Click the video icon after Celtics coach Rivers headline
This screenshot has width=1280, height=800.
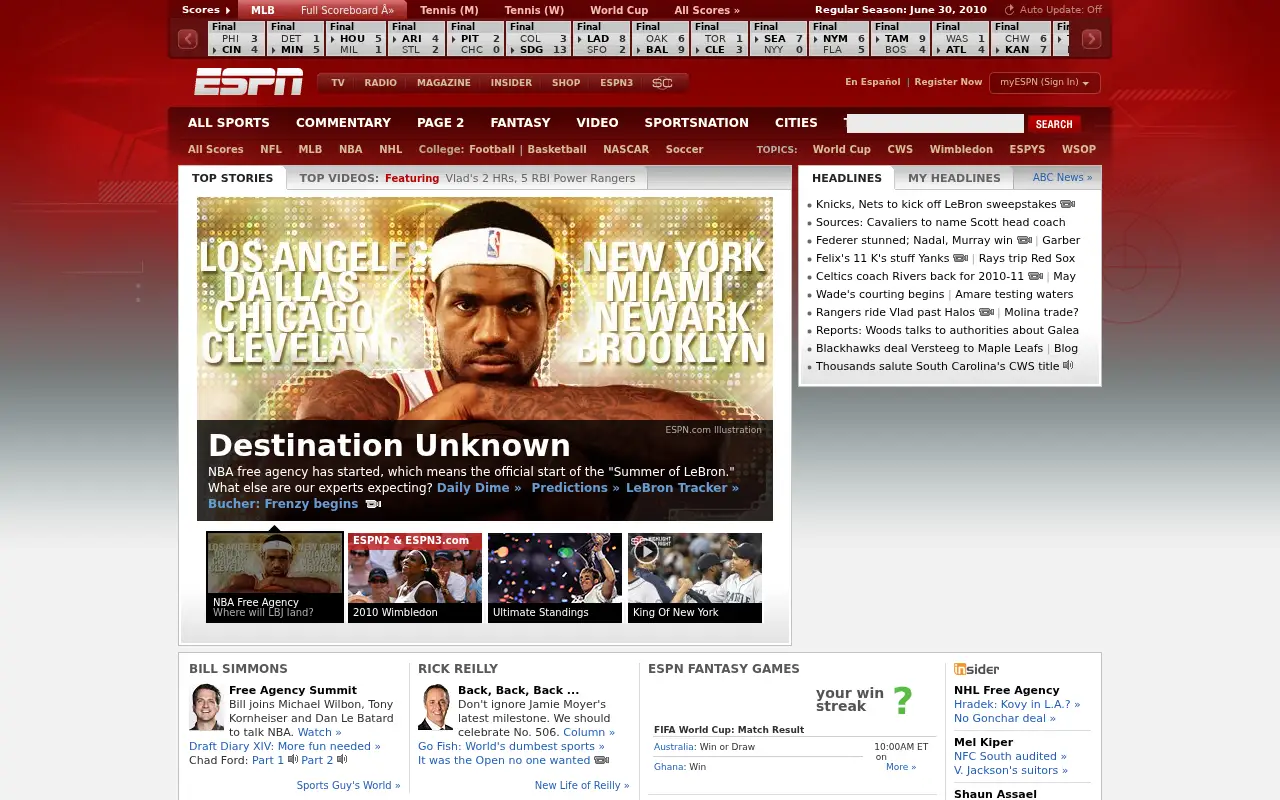(1036, 276)
